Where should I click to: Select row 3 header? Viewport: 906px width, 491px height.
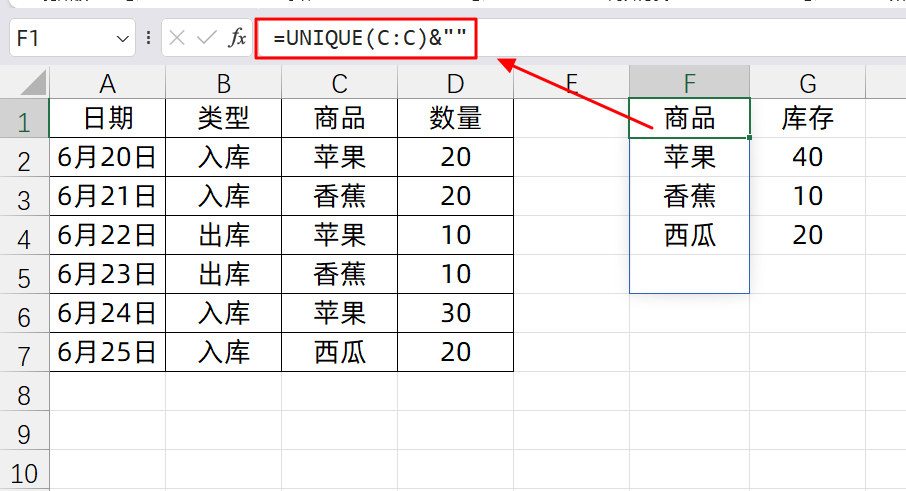point(24,197)
